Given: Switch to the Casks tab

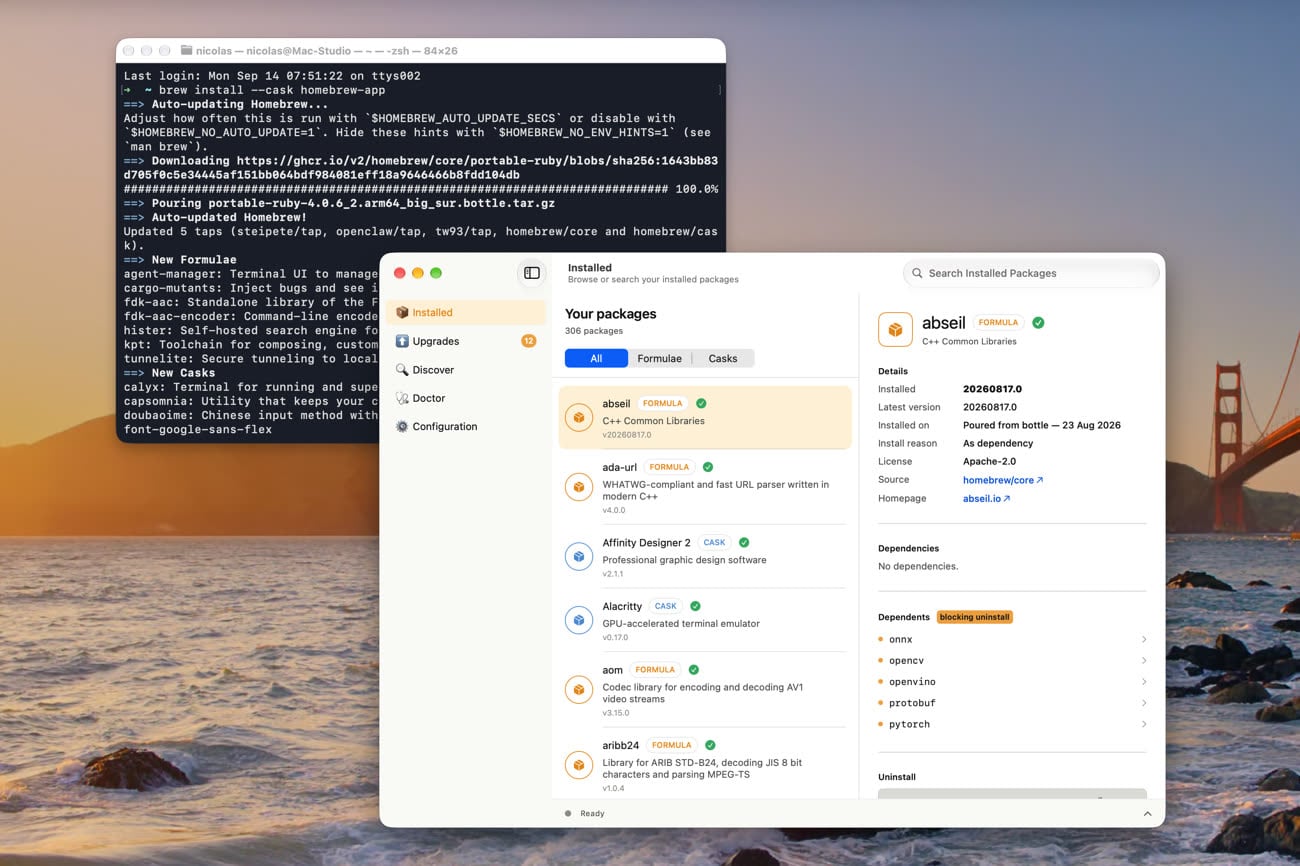Looking at the screenshot, I should tap(723, 358).
